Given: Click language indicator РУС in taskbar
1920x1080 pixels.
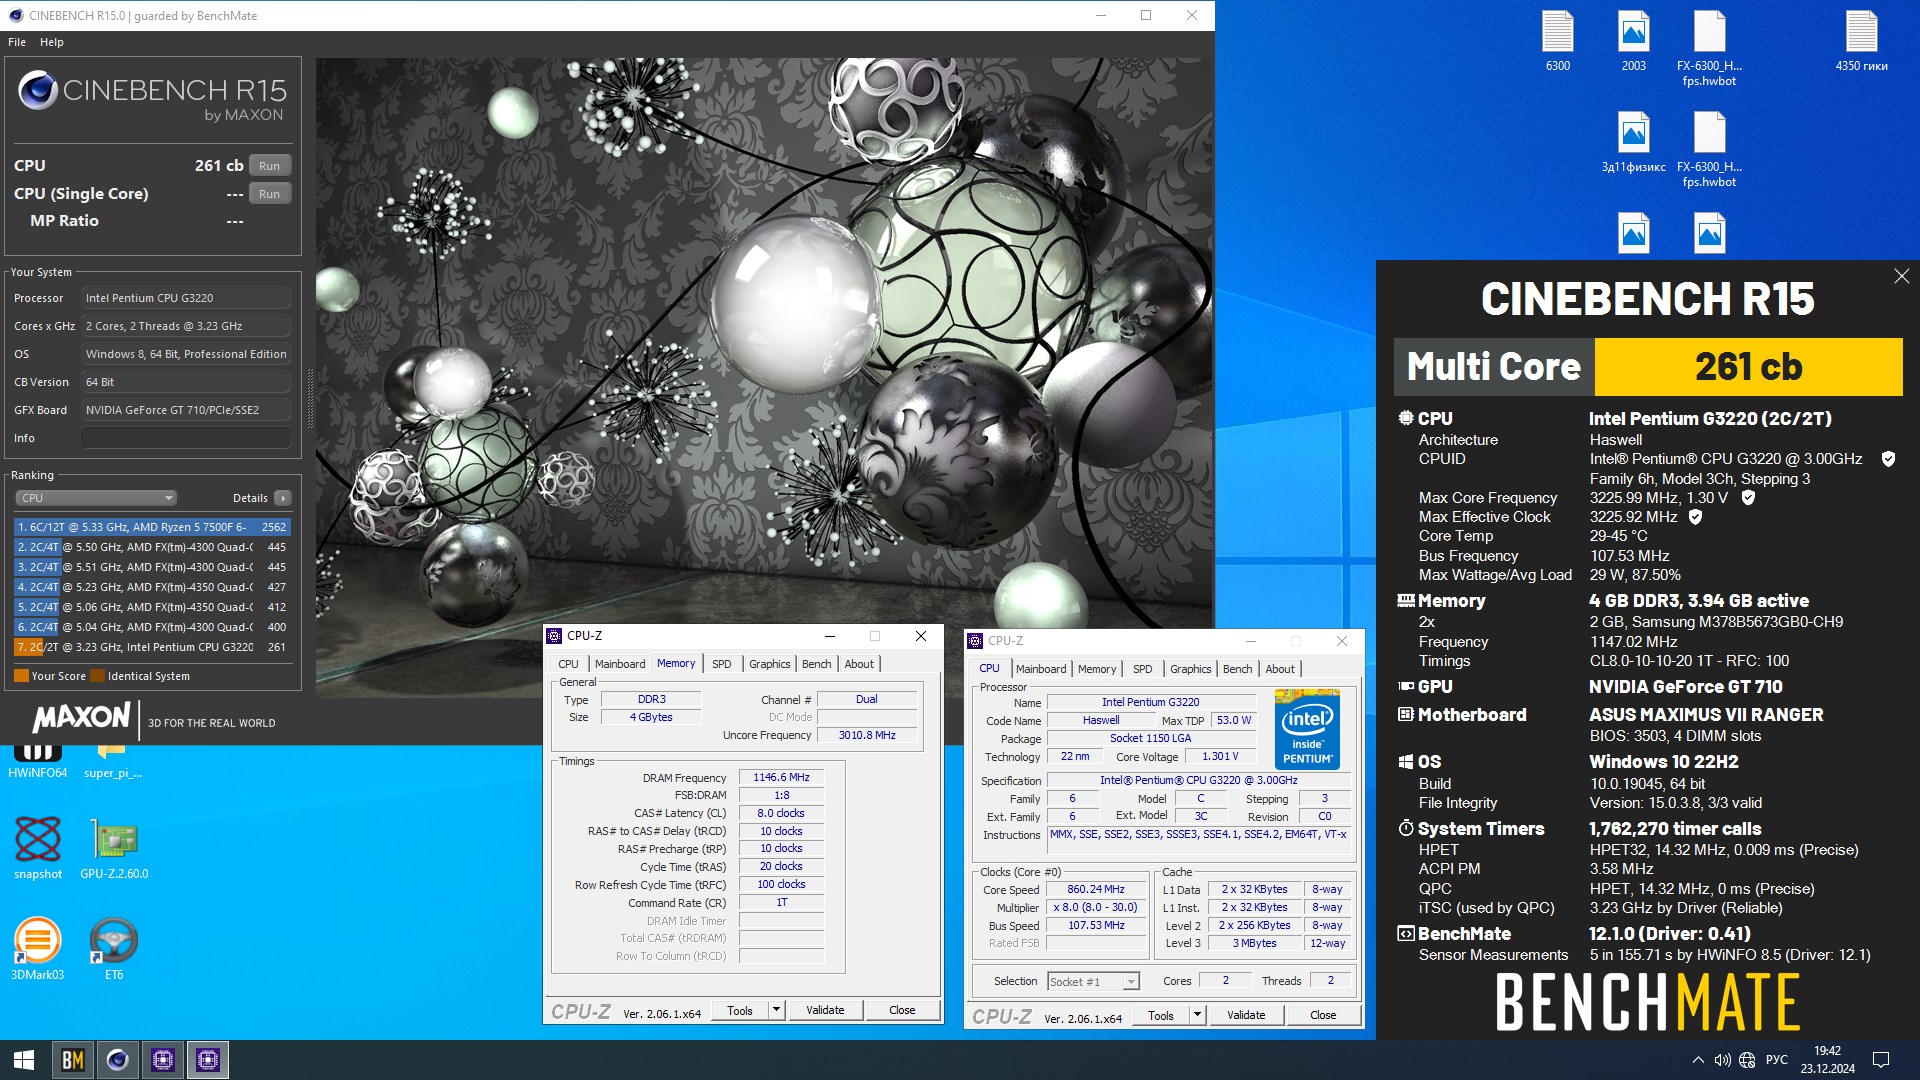Looking at the screenshot, I should [x=1777, y=1060].
